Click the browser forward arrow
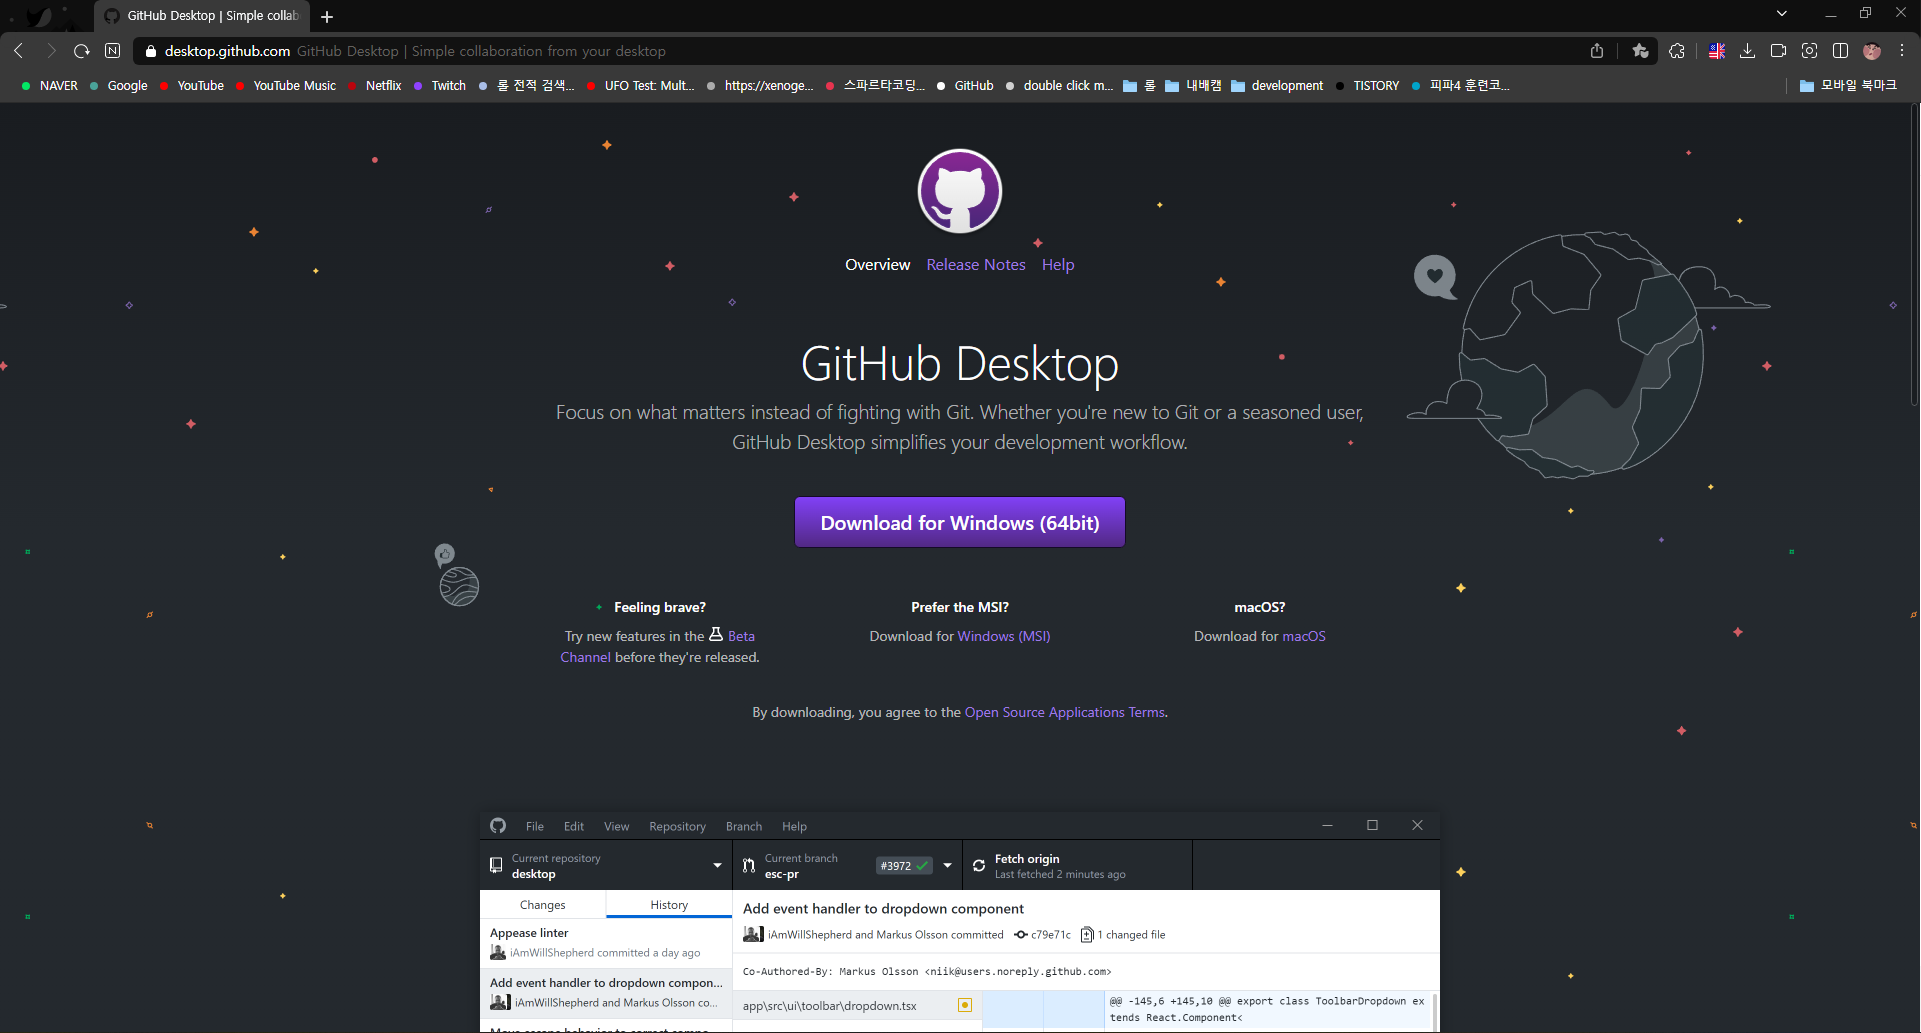 click(x=50, y=51)
